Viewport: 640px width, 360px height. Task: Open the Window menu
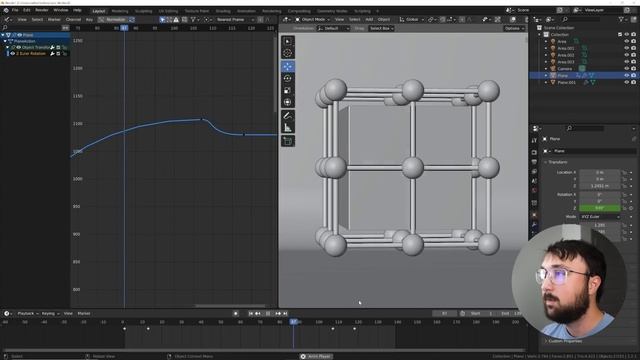[x=61, y=10]
